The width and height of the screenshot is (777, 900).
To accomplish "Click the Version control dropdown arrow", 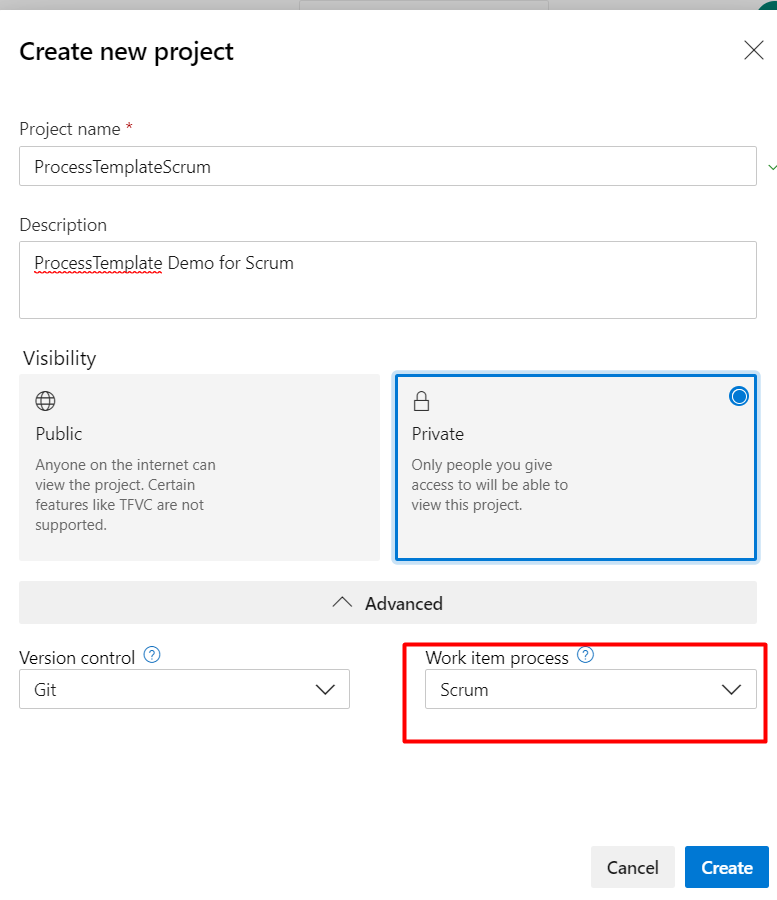I will tap(325, 689).
